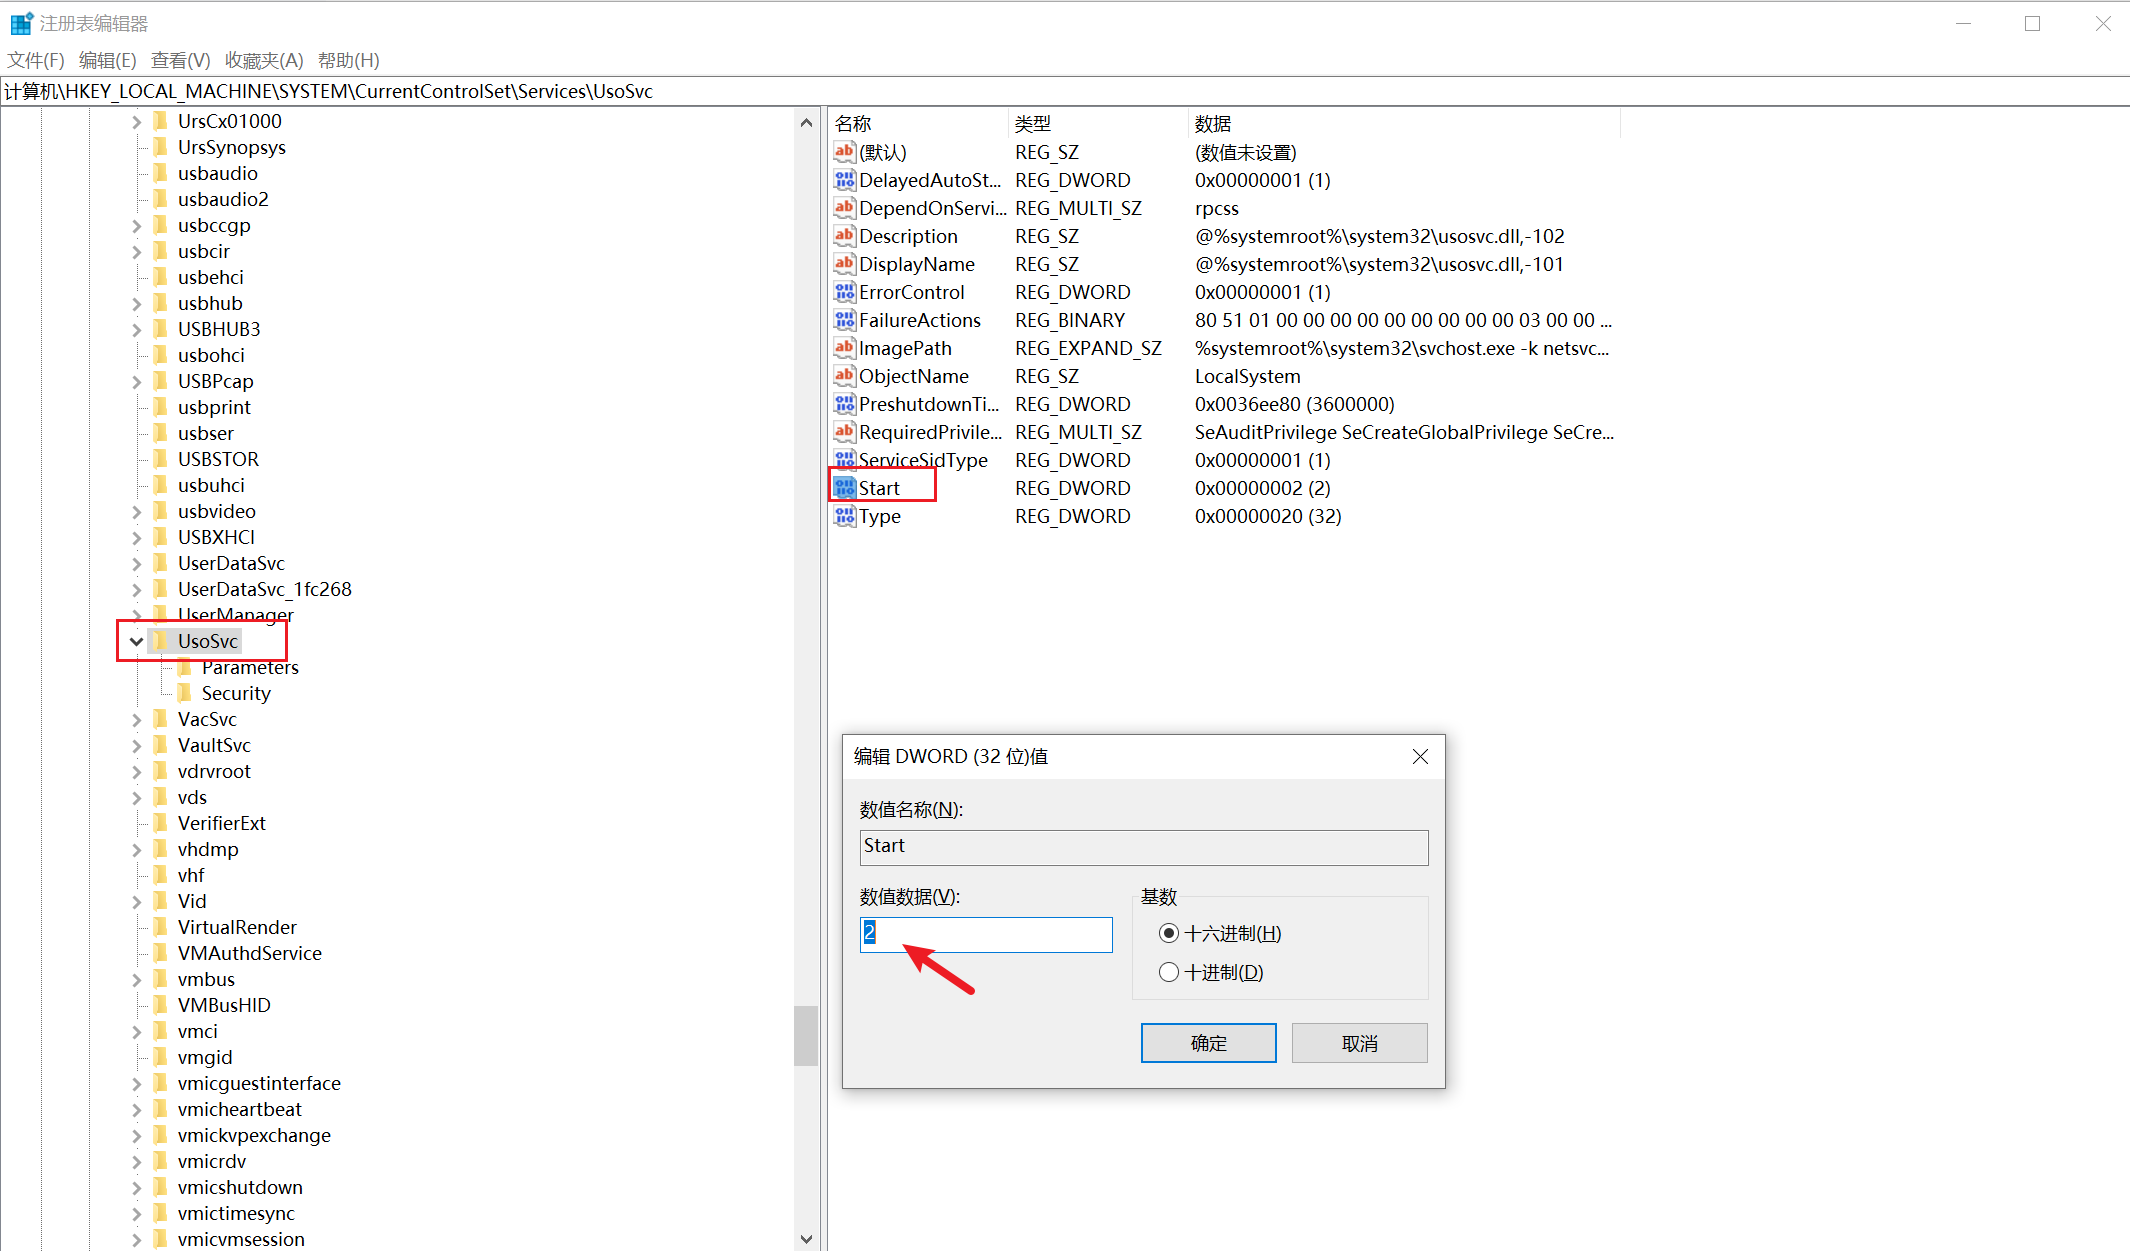Open 文件 file menu in registry editor
Viewport: 2130px width, 1251px height.
click(x=39, y=60)
